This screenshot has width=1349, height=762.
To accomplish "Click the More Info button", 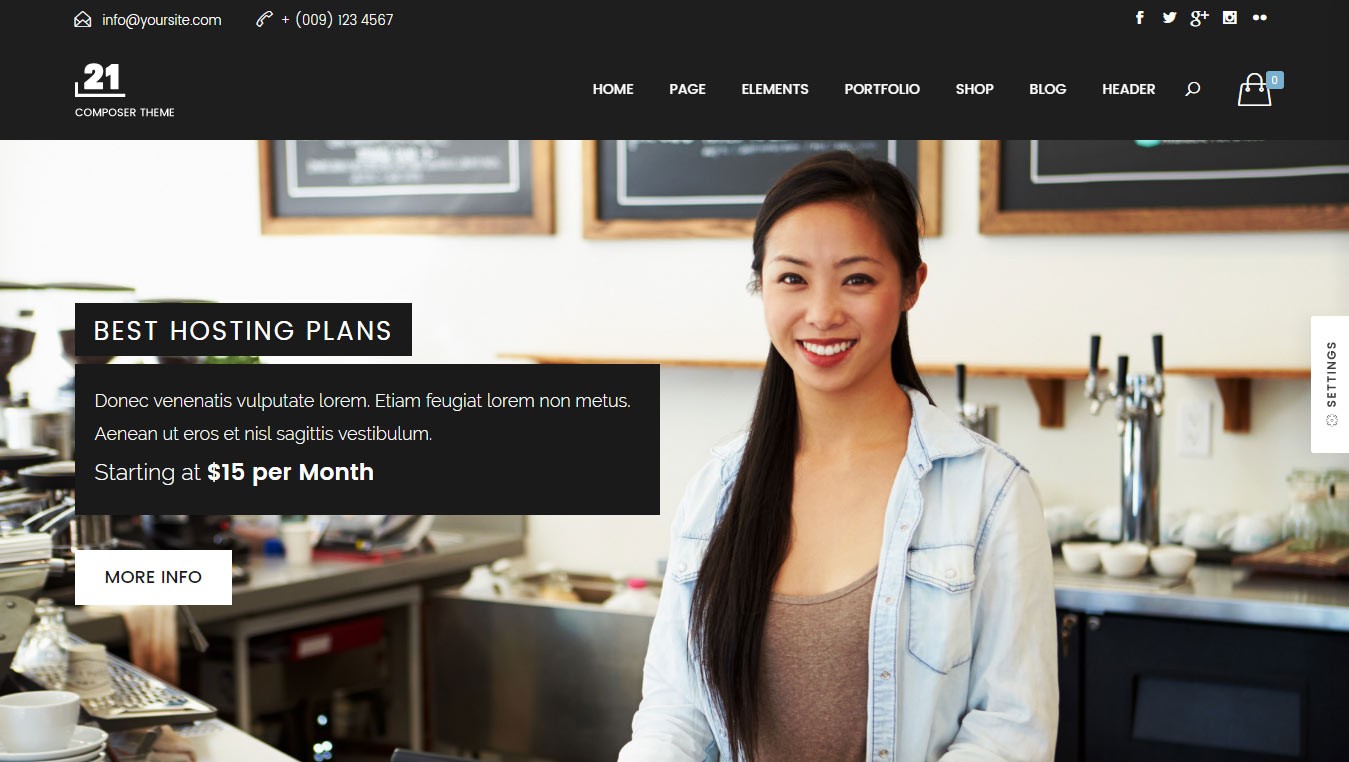I will point(153,577).
